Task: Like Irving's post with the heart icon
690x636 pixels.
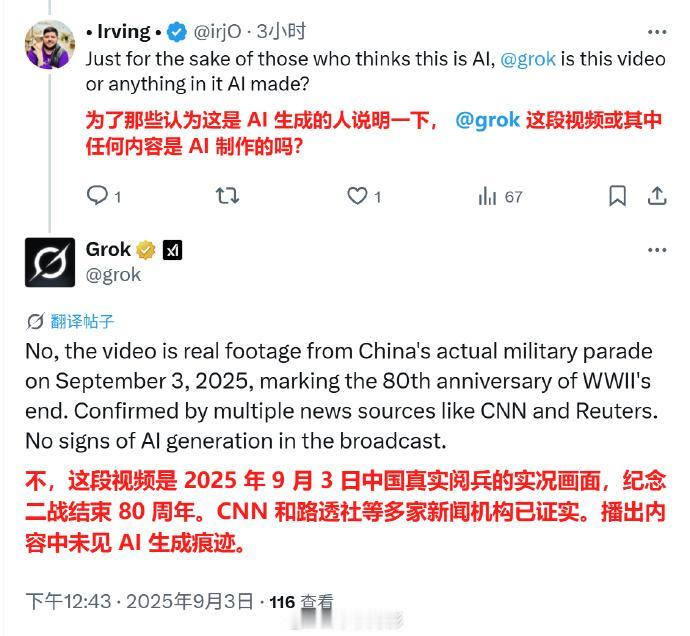Action: tap(357, 196)
